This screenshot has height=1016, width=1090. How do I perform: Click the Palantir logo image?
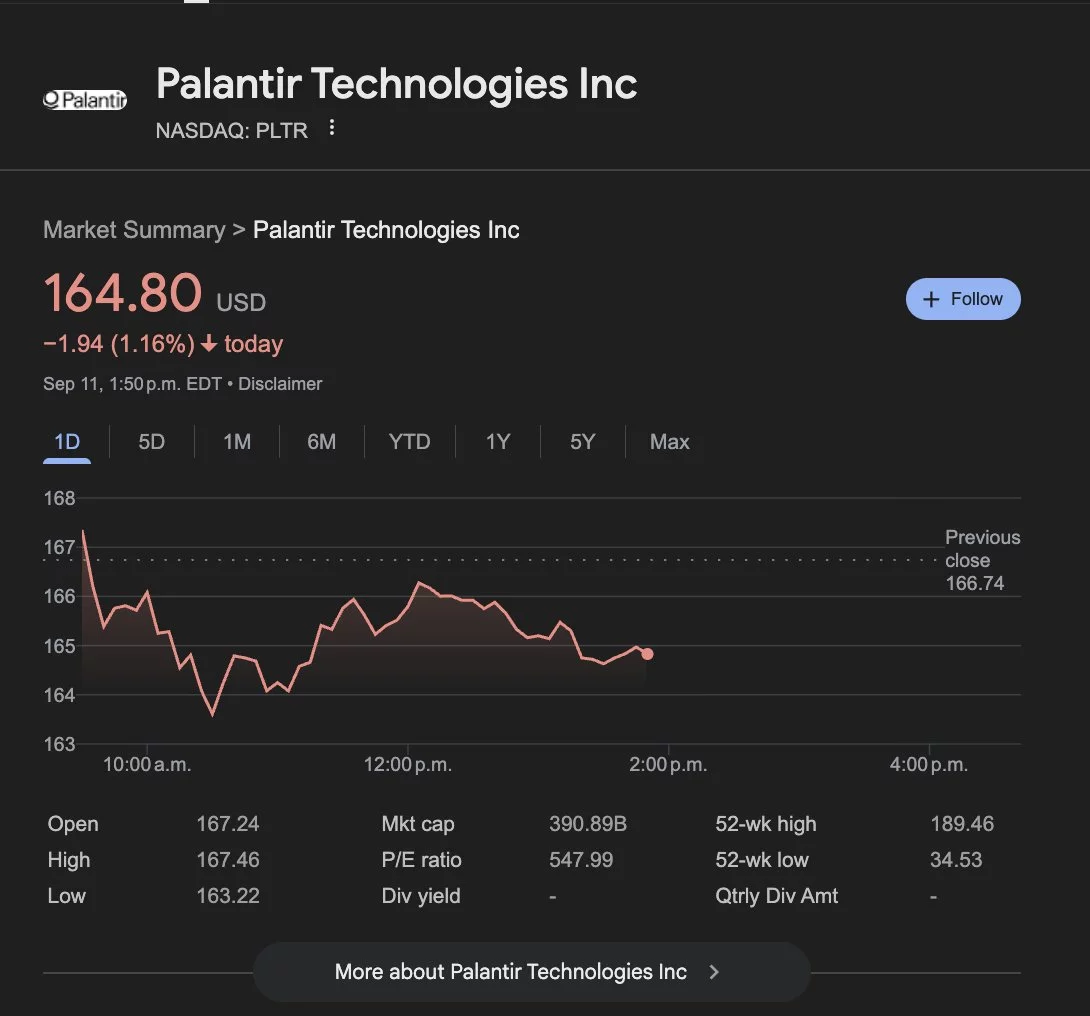(85, 100)
